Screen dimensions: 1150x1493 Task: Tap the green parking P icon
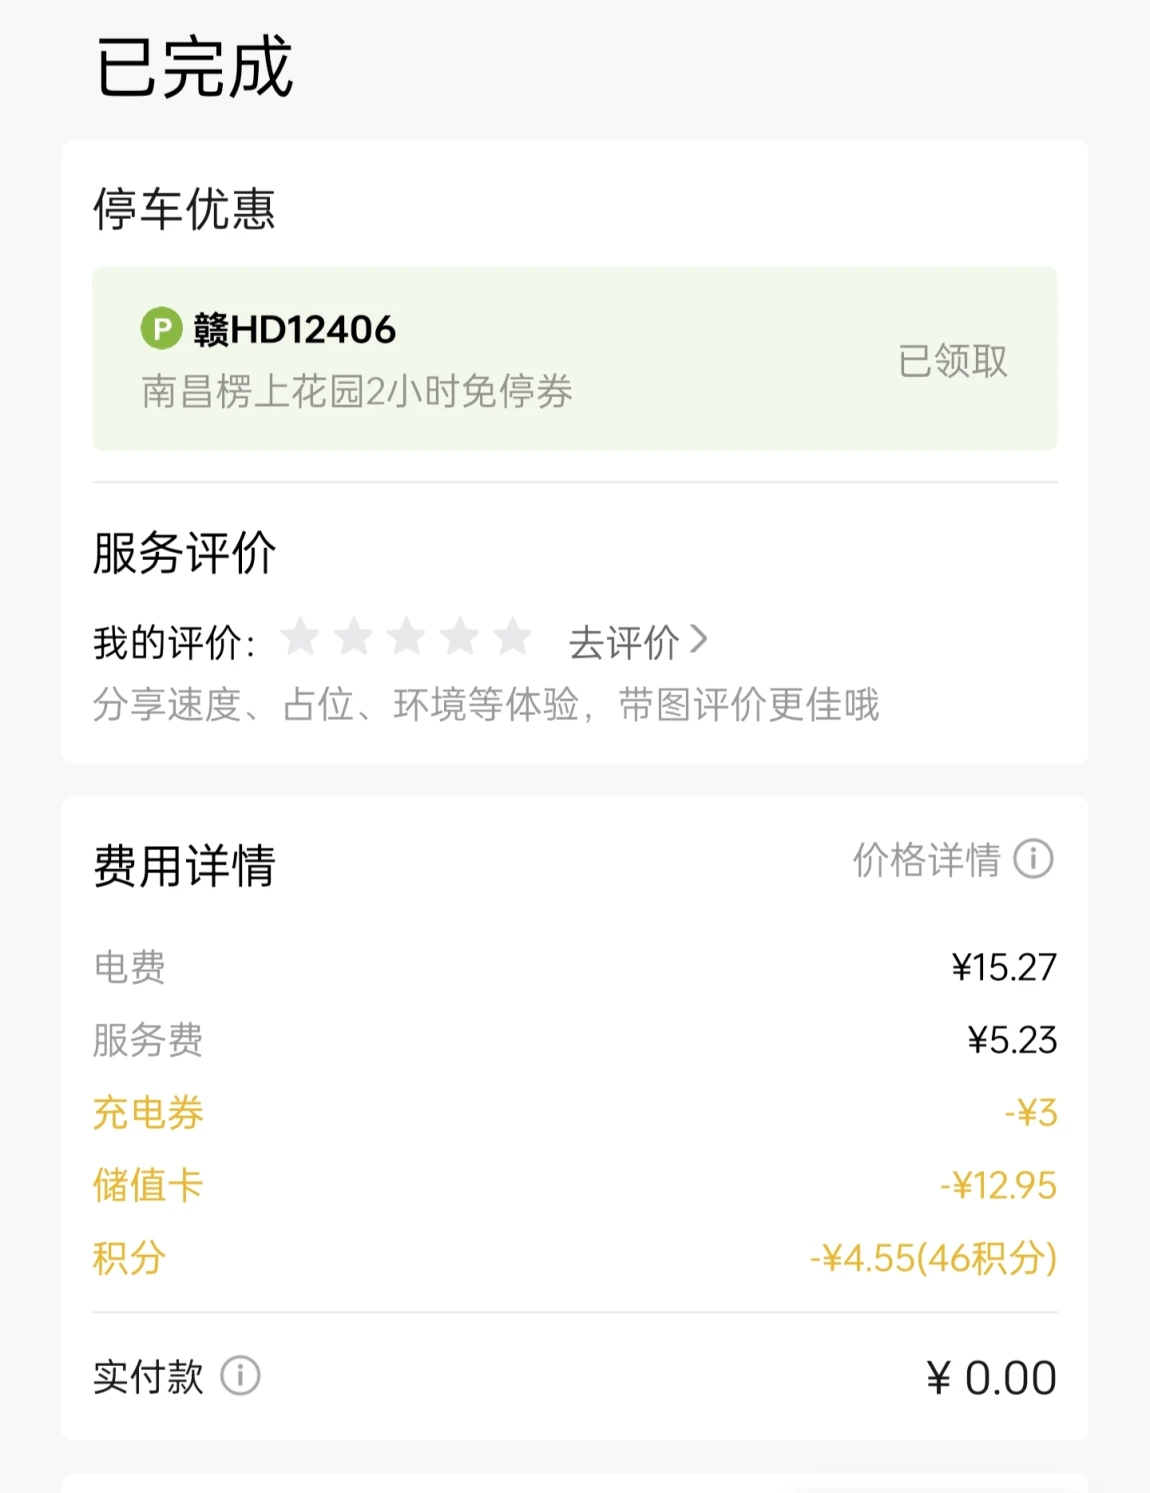[x=161, y=329]
